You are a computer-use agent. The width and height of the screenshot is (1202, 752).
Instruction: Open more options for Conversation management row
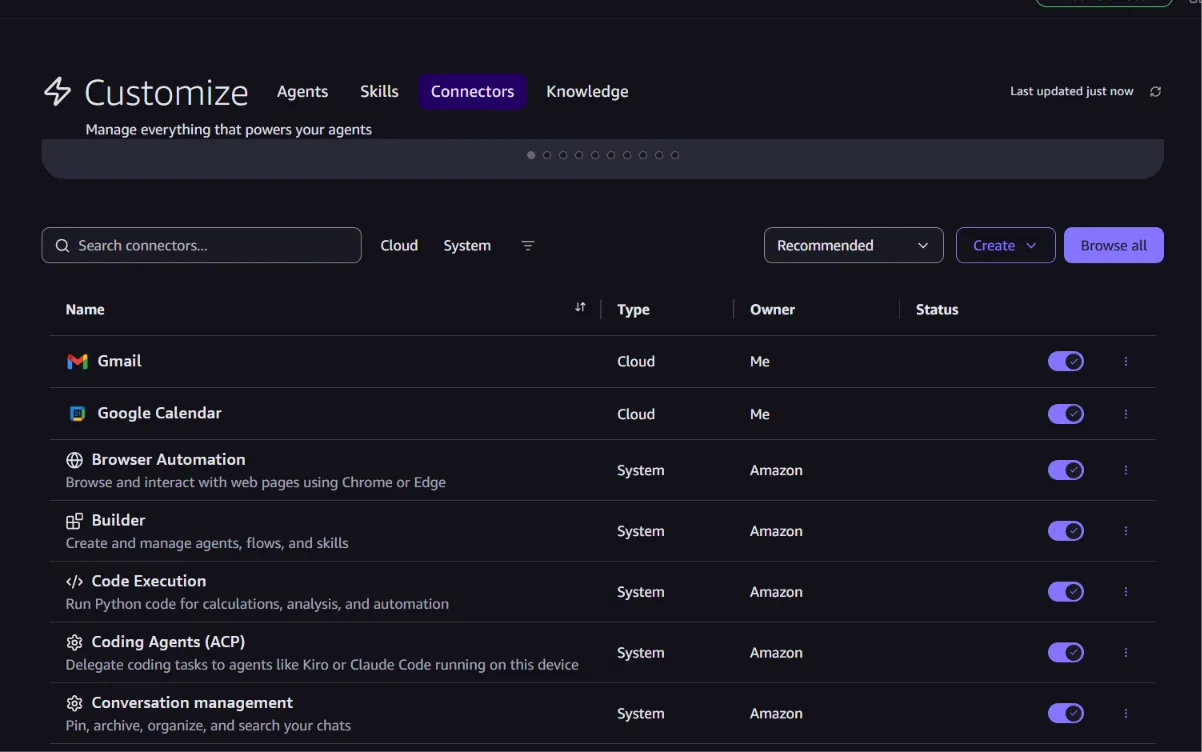(1126, 713)
